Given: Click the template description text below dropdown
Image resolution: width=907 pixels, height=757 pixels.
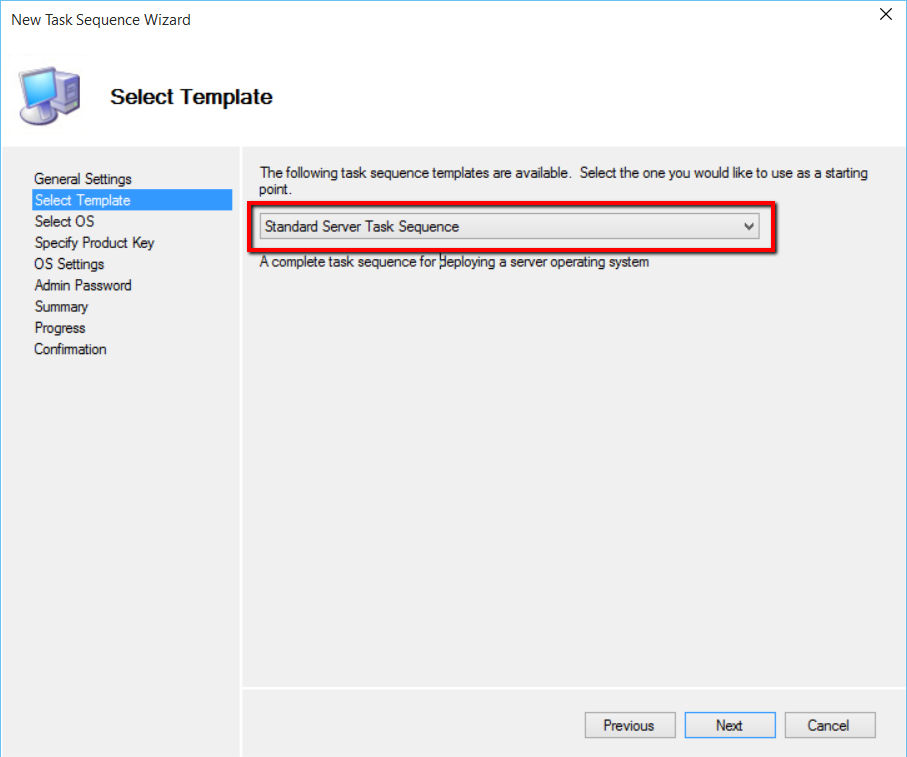Looking at the screenshot, I should coord(454,262).
